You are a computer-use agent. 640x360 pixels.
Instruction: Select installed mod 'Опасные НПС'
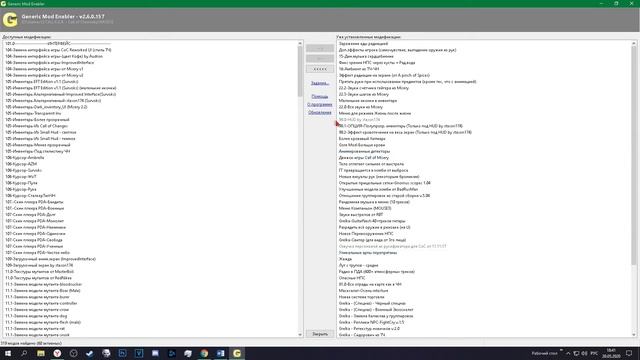click(352, 278)
